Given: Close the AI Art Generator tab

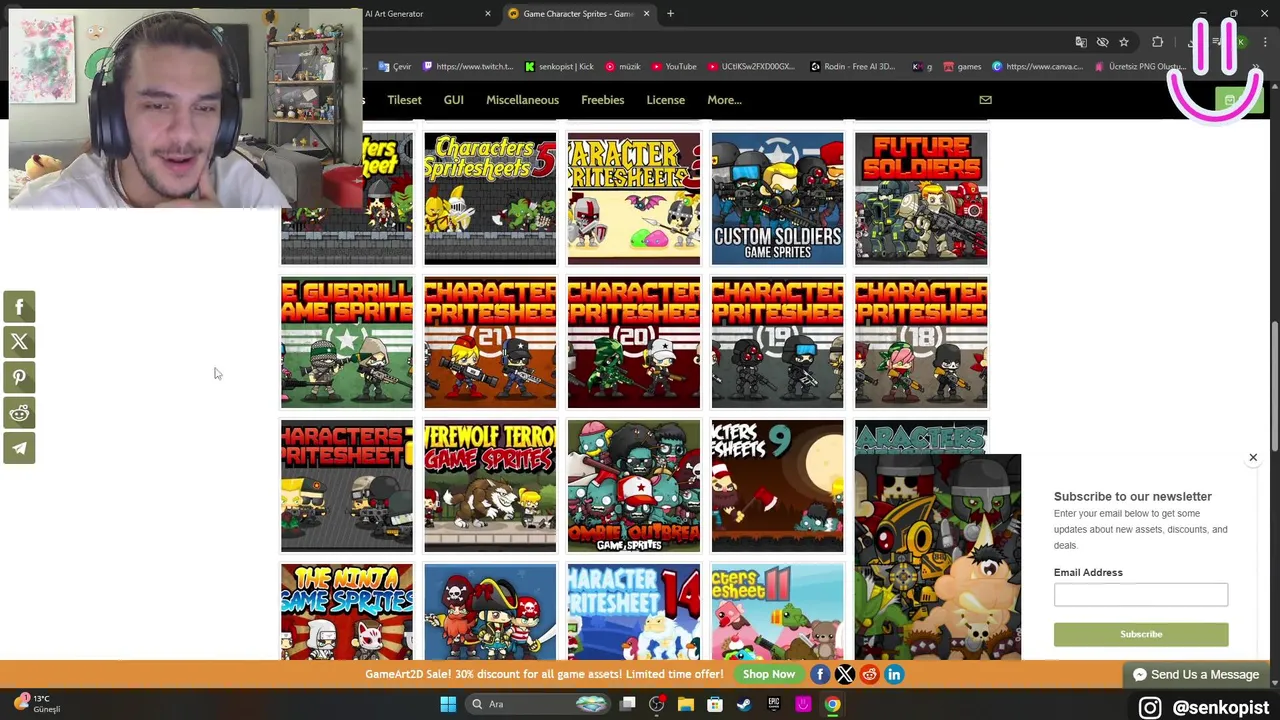Looking at the screenshot, I should (x=488, y=14).
